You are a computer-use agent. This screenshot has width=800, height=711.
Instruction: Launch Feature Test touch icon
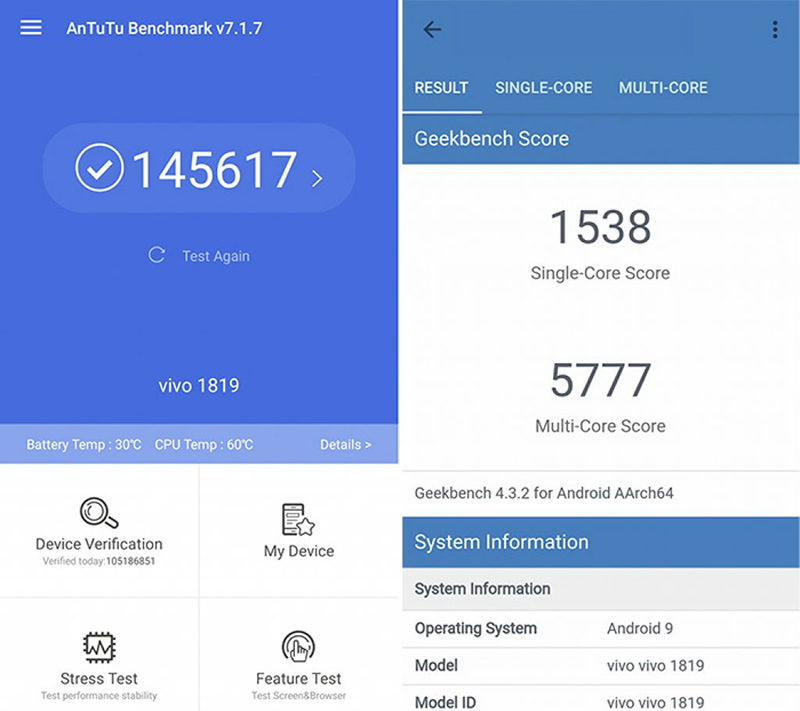coord(298,647)
